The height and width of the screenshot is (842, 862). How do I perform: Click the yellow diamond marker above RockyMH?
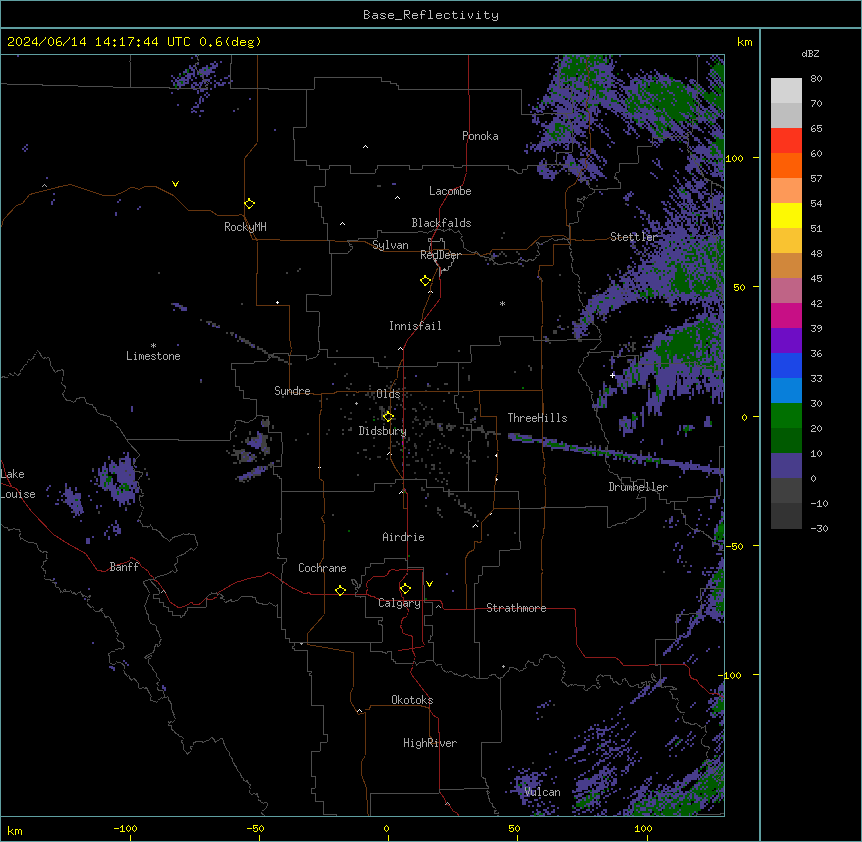[x=249, y=203]
